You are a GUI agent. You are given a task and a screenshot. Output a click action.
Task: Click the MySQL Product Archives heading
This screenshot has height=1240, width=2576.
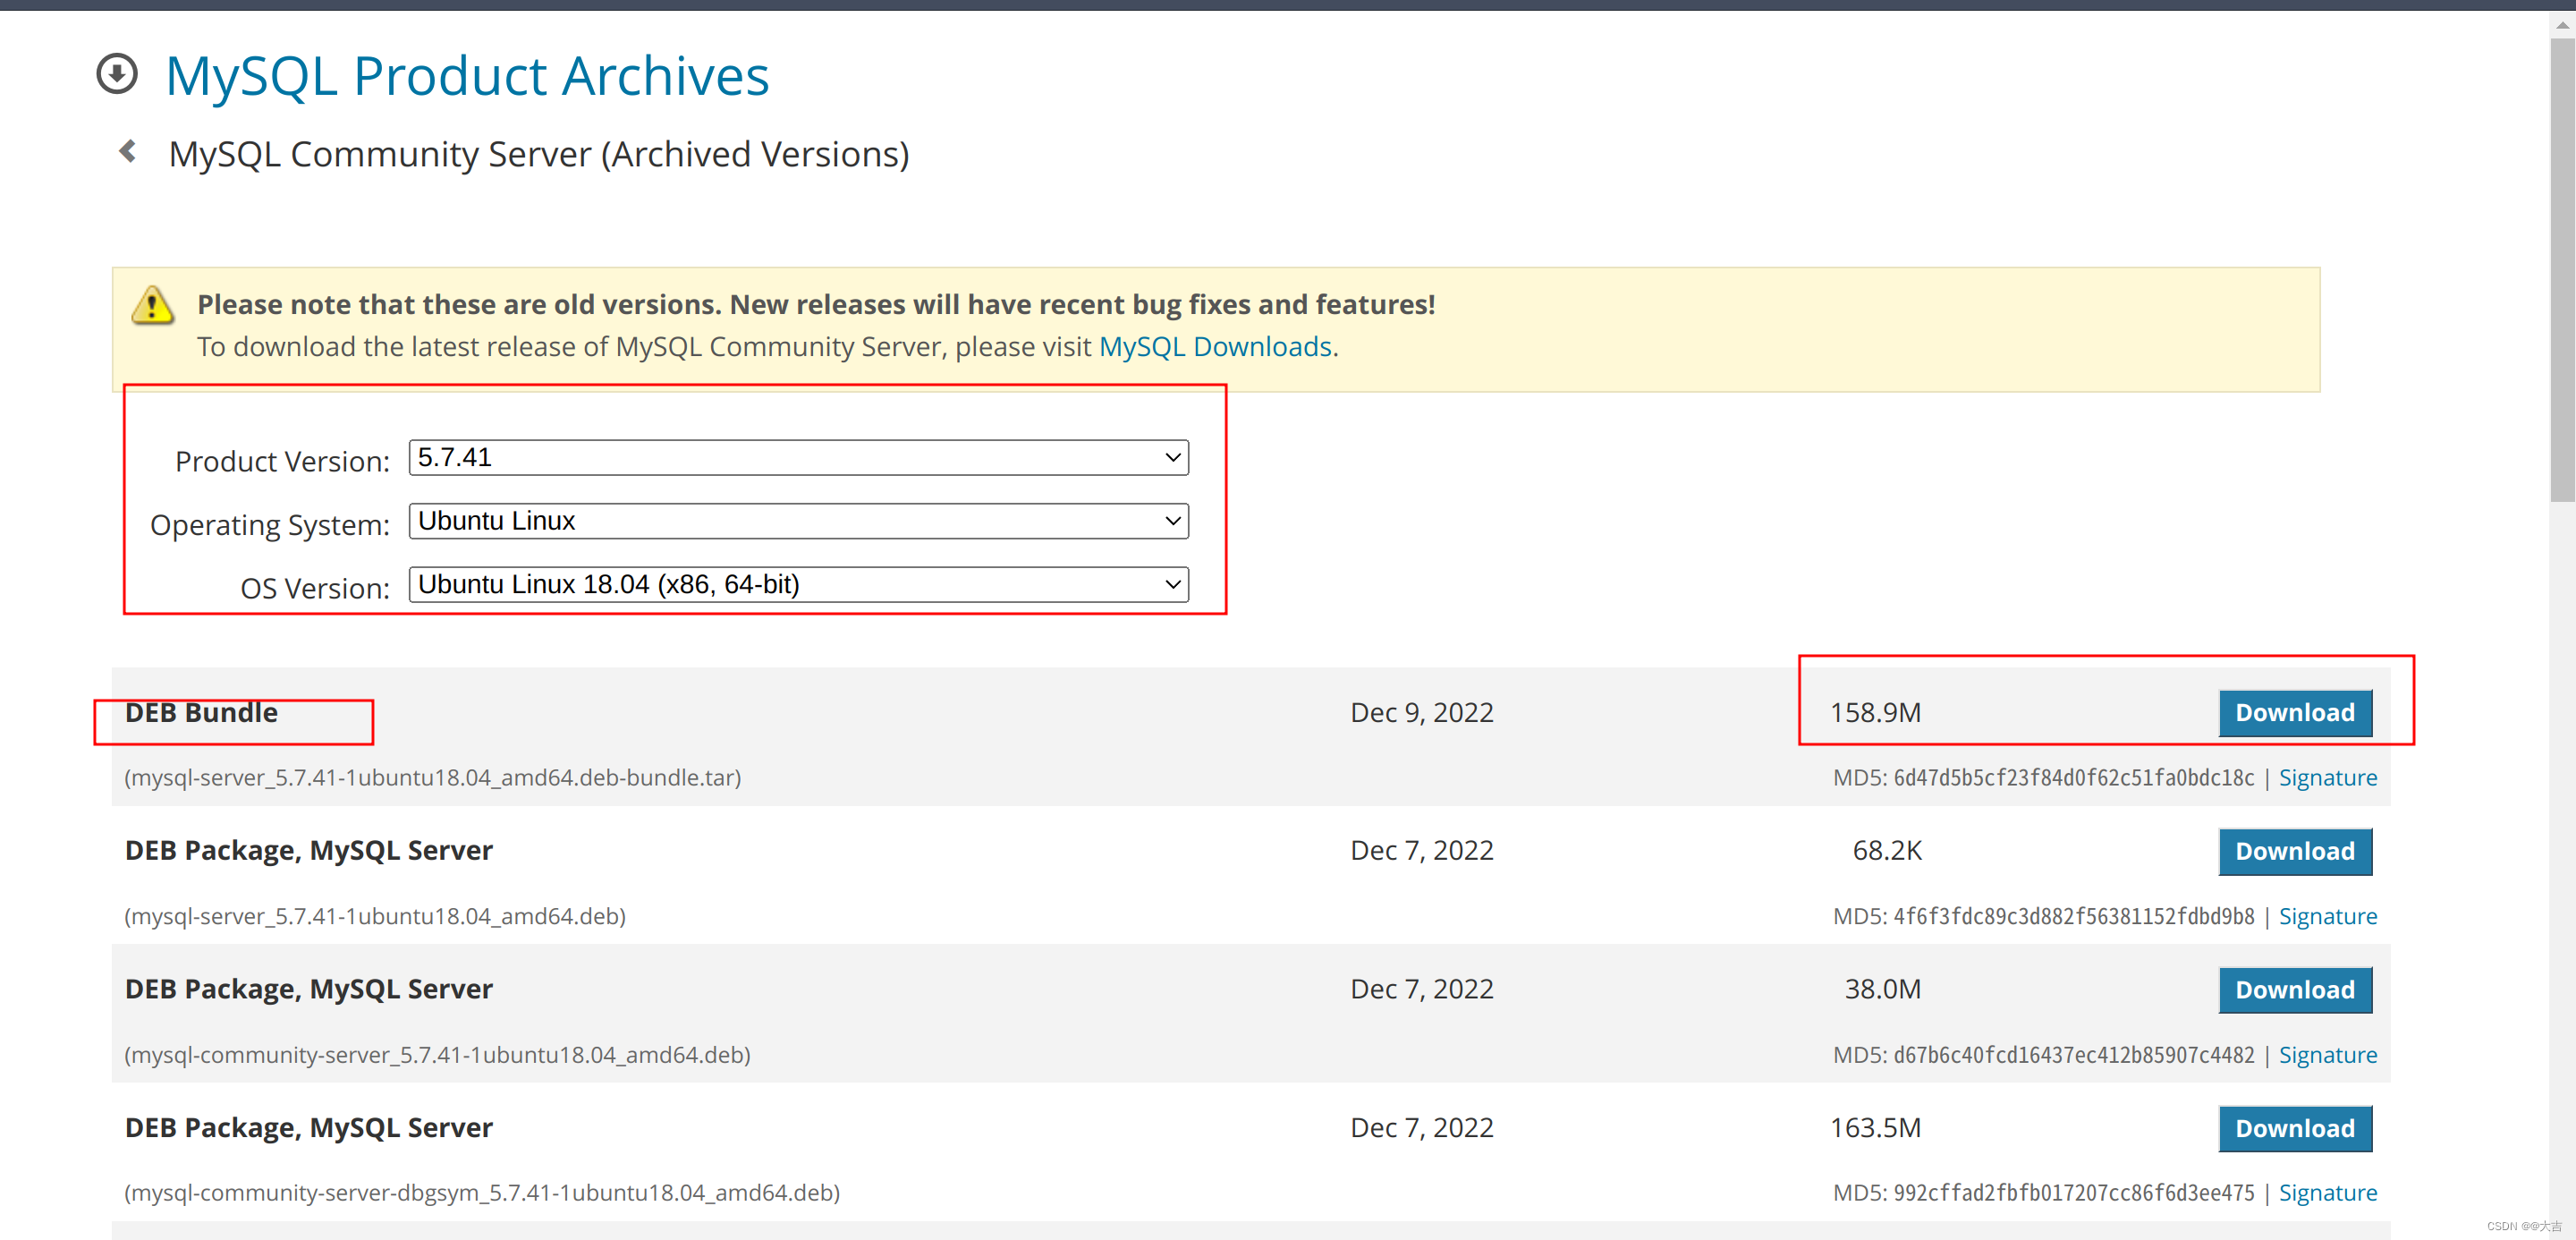coord(467,76)
